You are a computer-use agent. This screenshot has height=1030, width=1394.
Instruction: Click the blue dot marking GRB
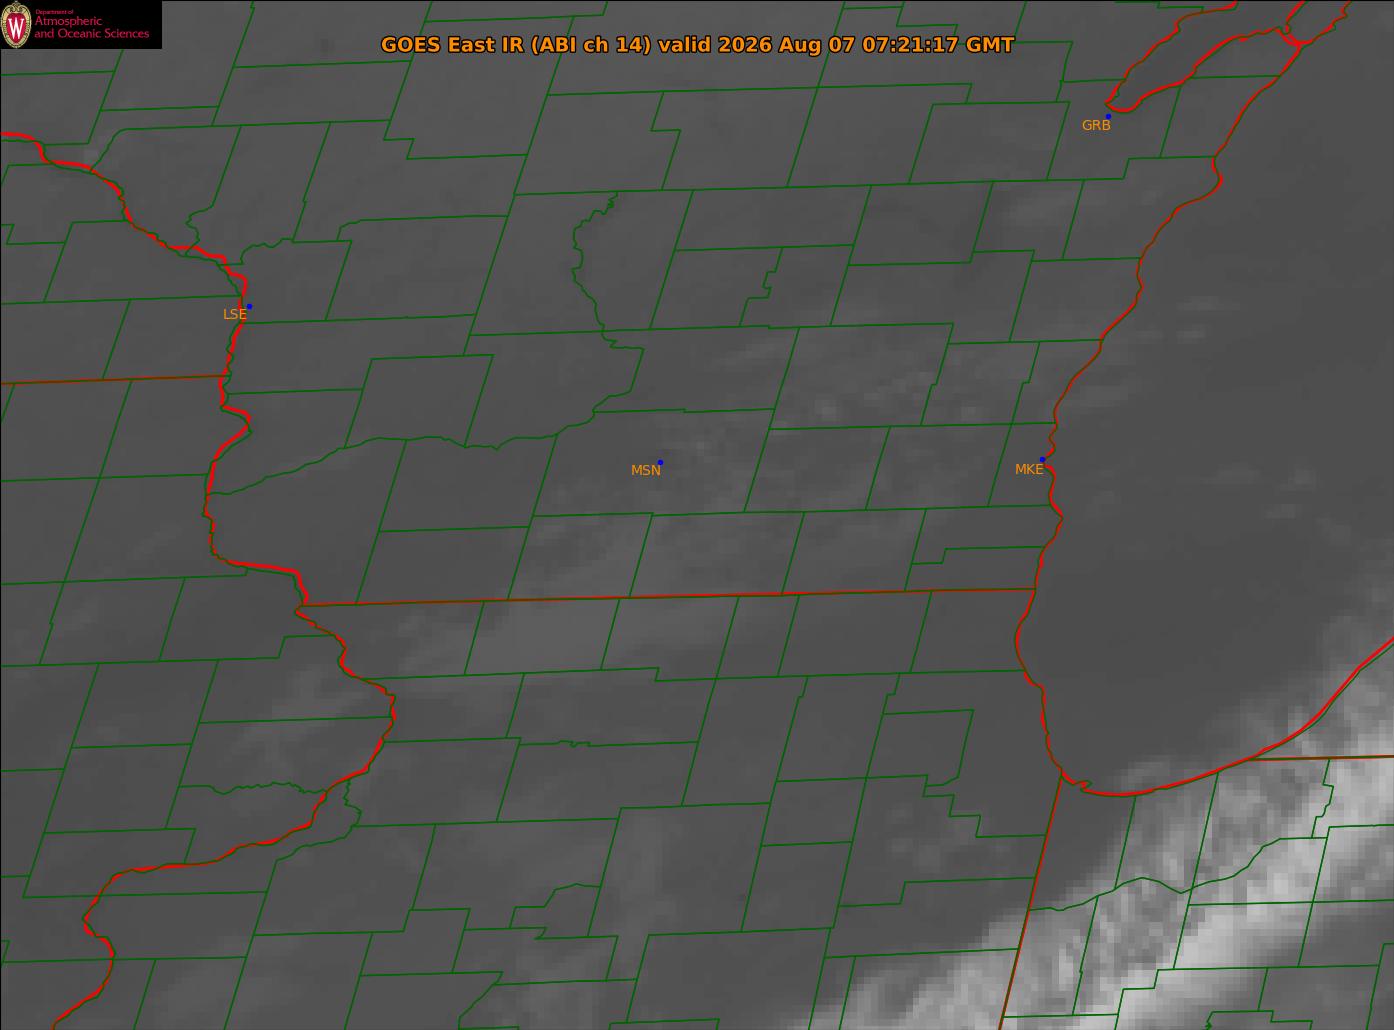click(1108, 117)
